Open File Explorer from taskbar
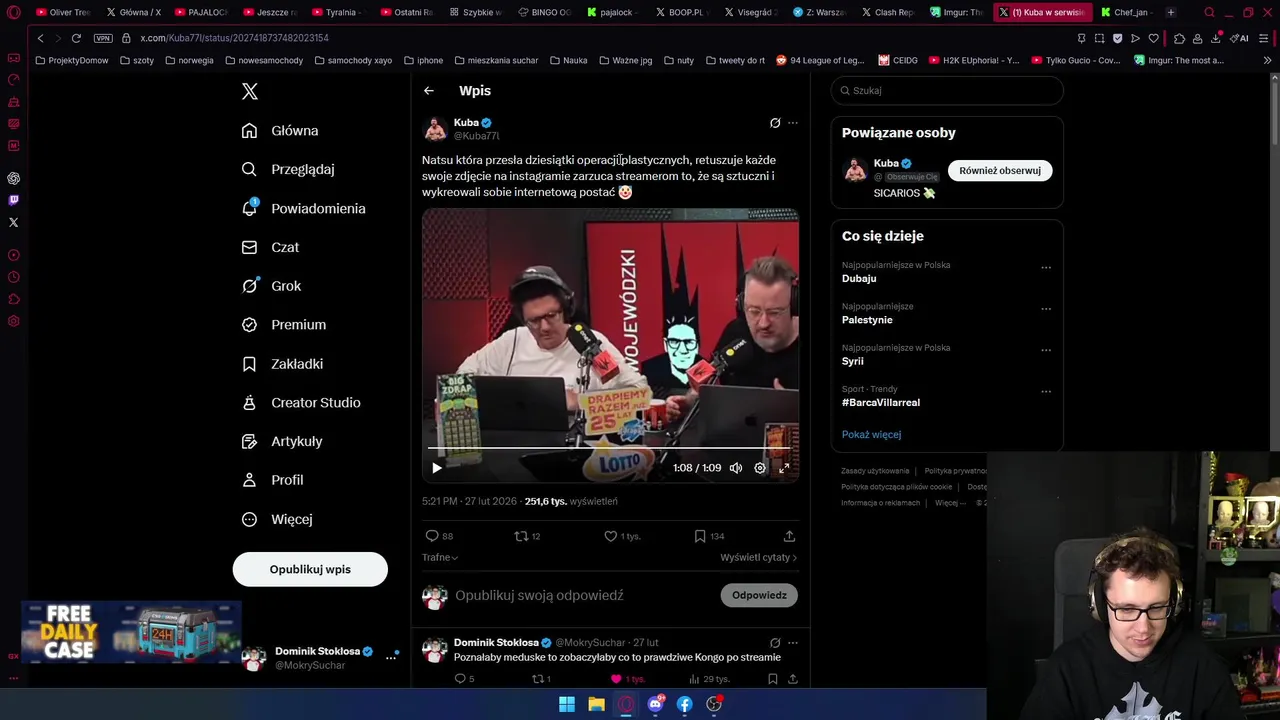Image resolution: width=1280 pixels, height=720 pixels. point(596,704)
